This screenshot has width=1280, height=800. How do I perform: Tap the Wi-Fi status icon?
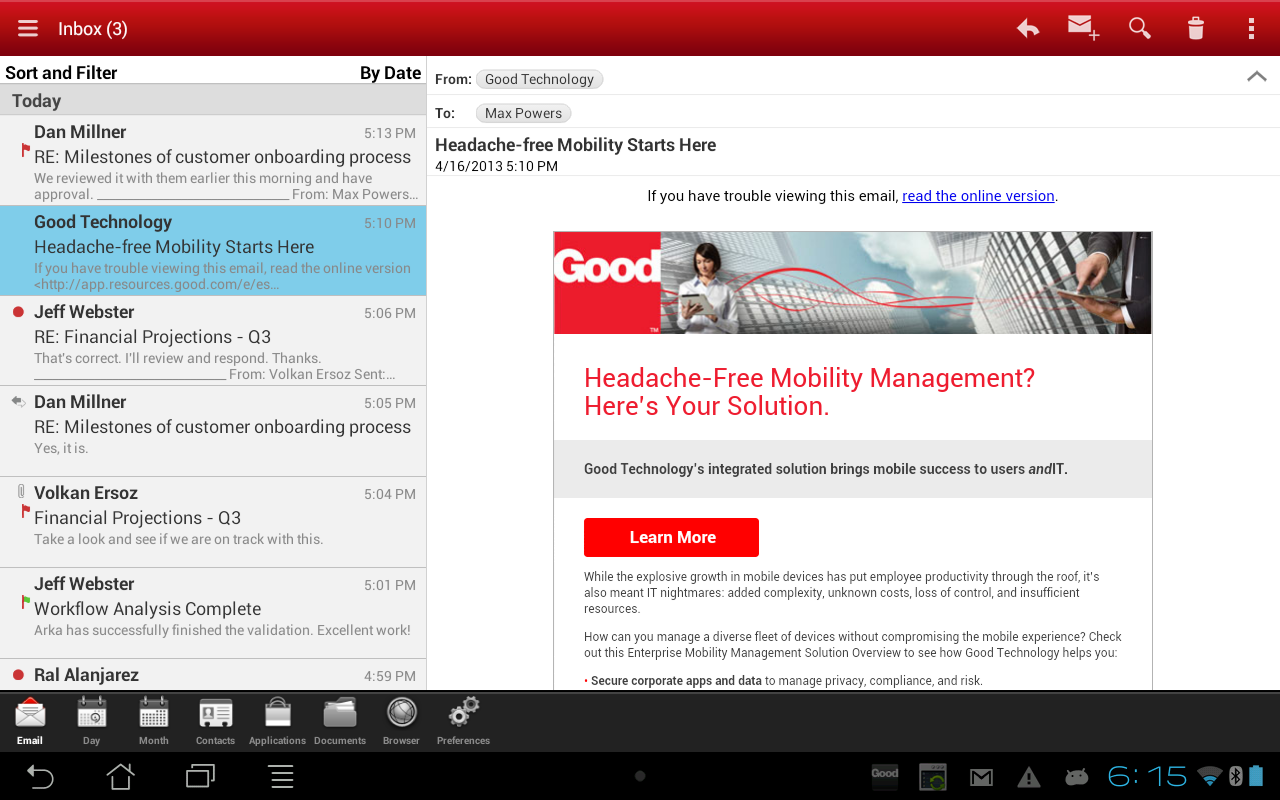[x=1210, y=776]
